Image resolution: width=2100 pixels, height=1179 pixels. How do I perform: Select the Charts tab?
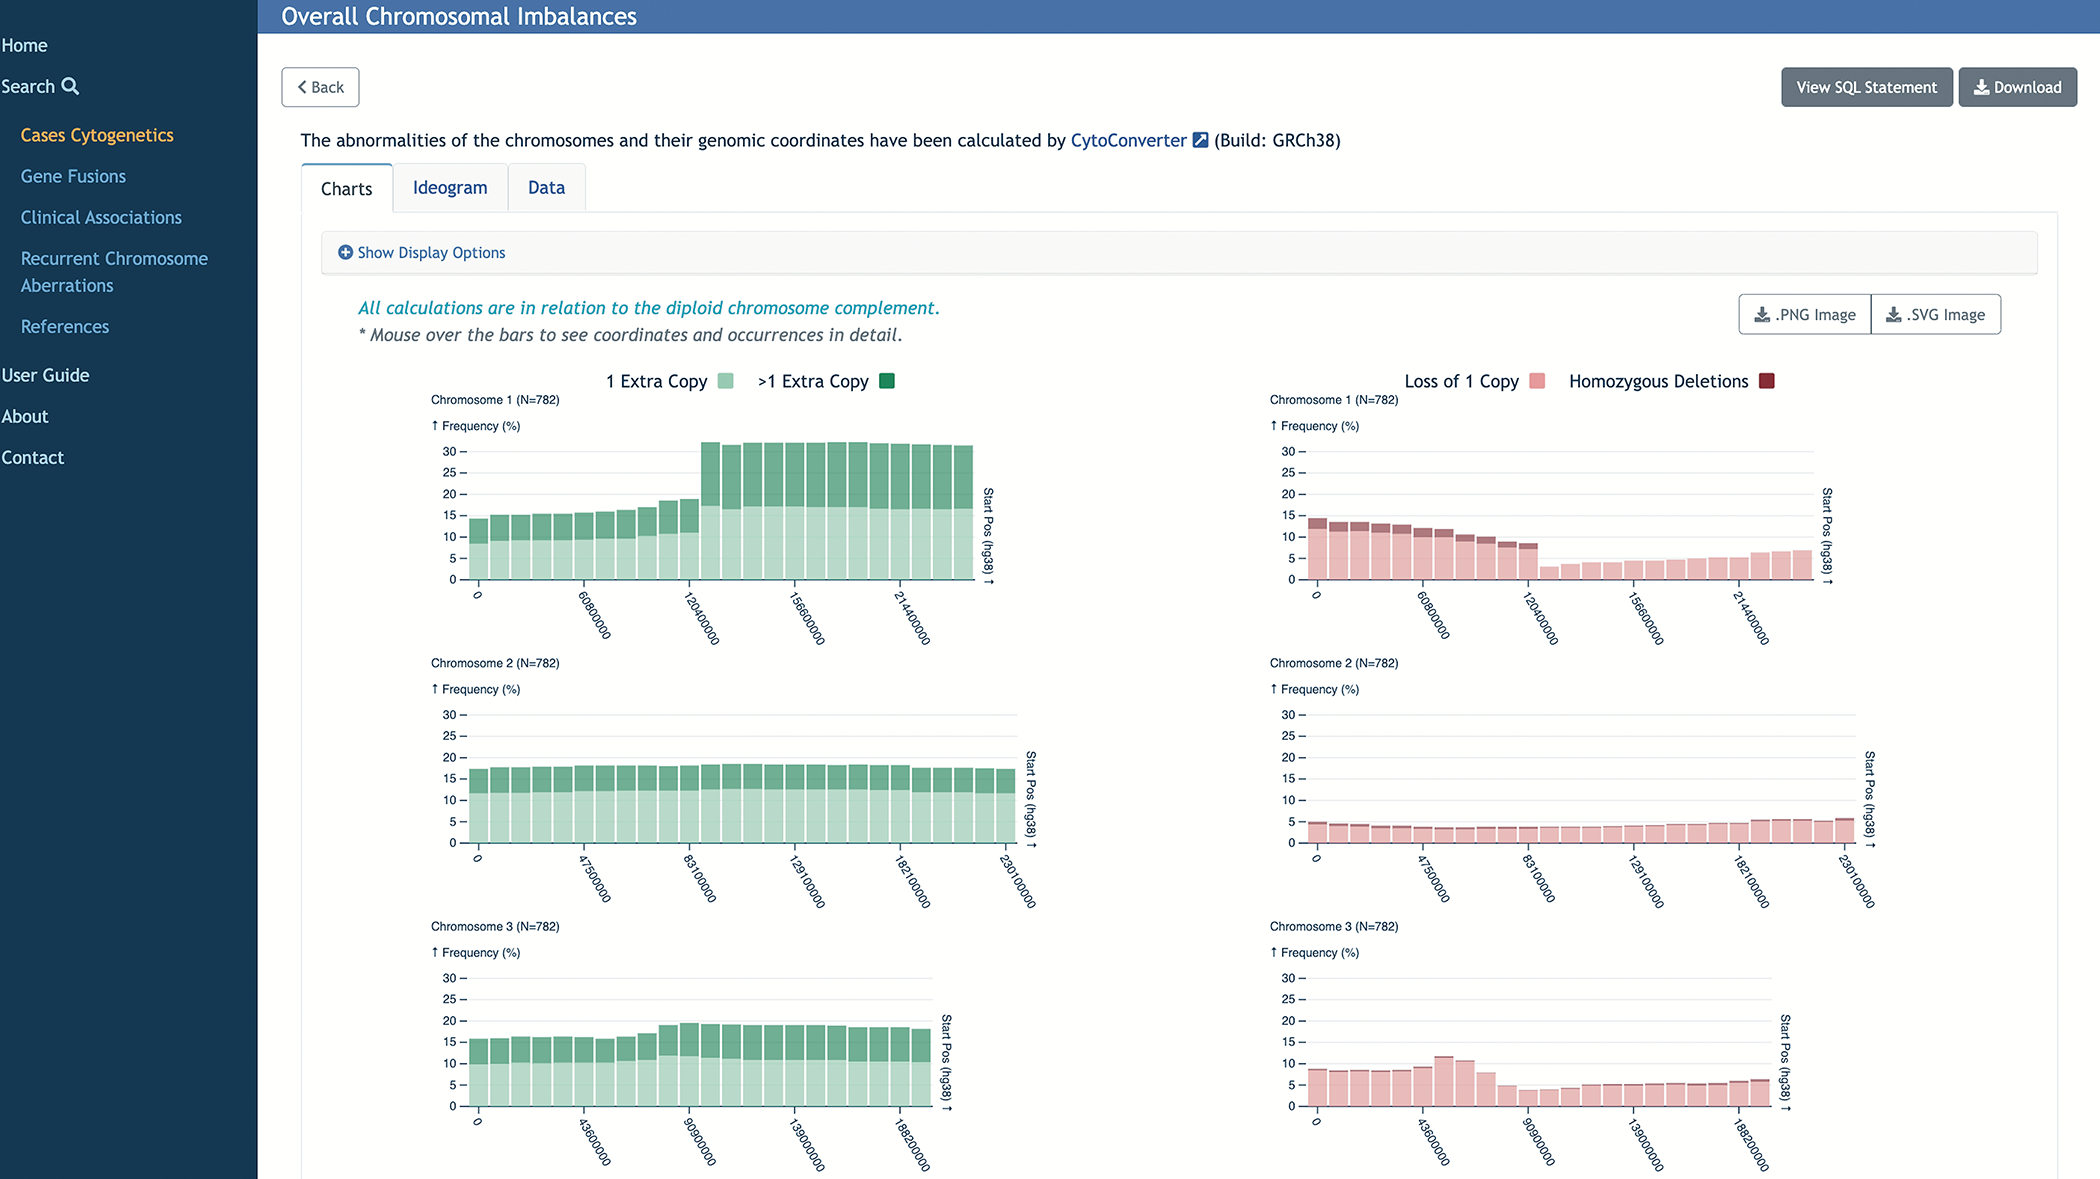click(x=346, y=188)
